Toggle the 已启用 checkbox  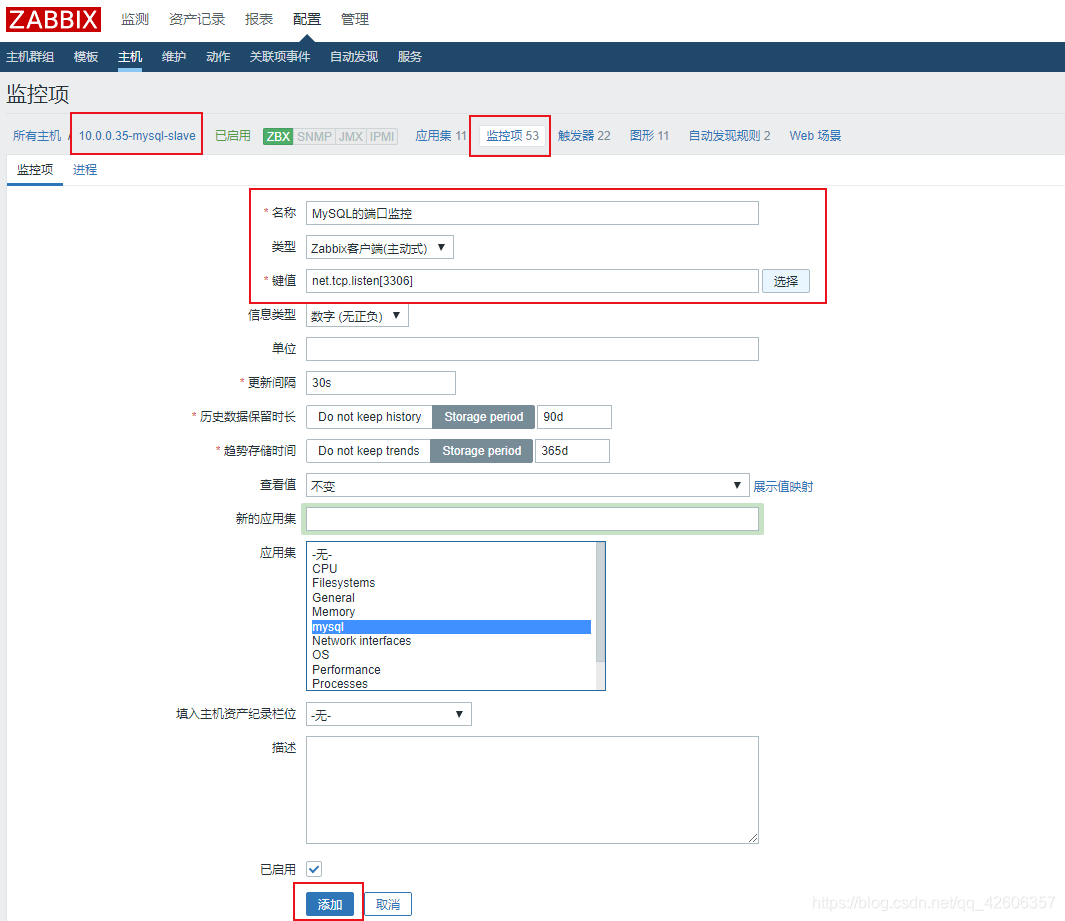314,869
